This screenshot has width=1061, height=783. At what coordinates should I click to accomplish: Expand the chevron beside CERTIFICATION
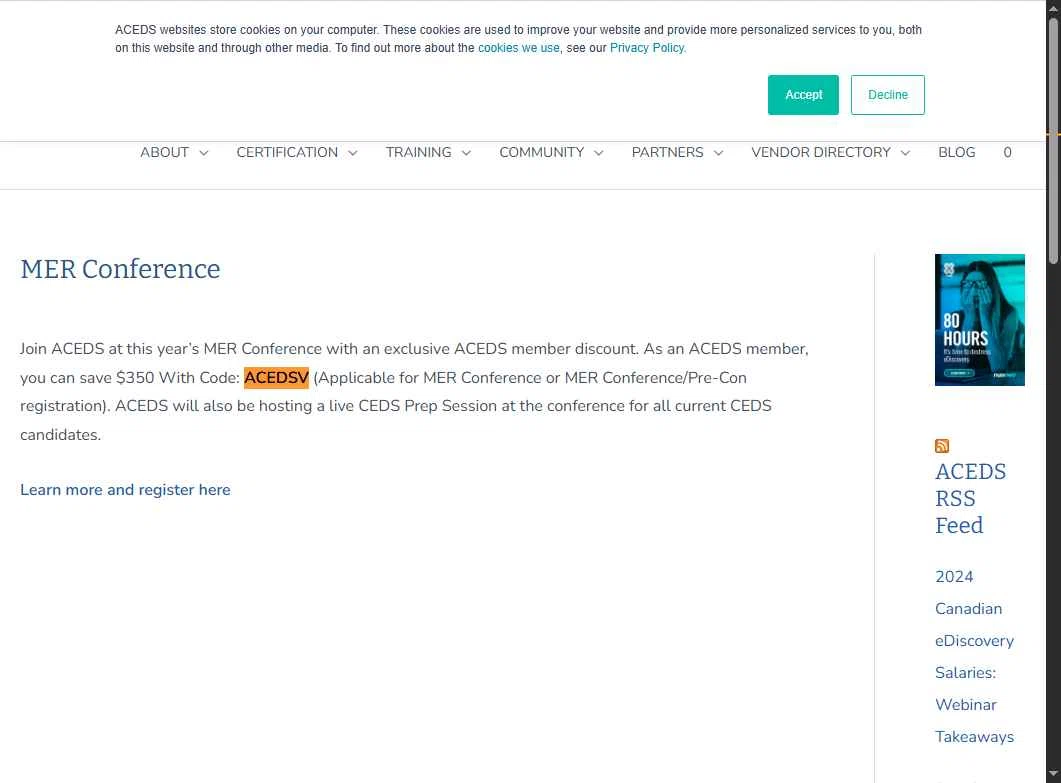click(353, 153)
